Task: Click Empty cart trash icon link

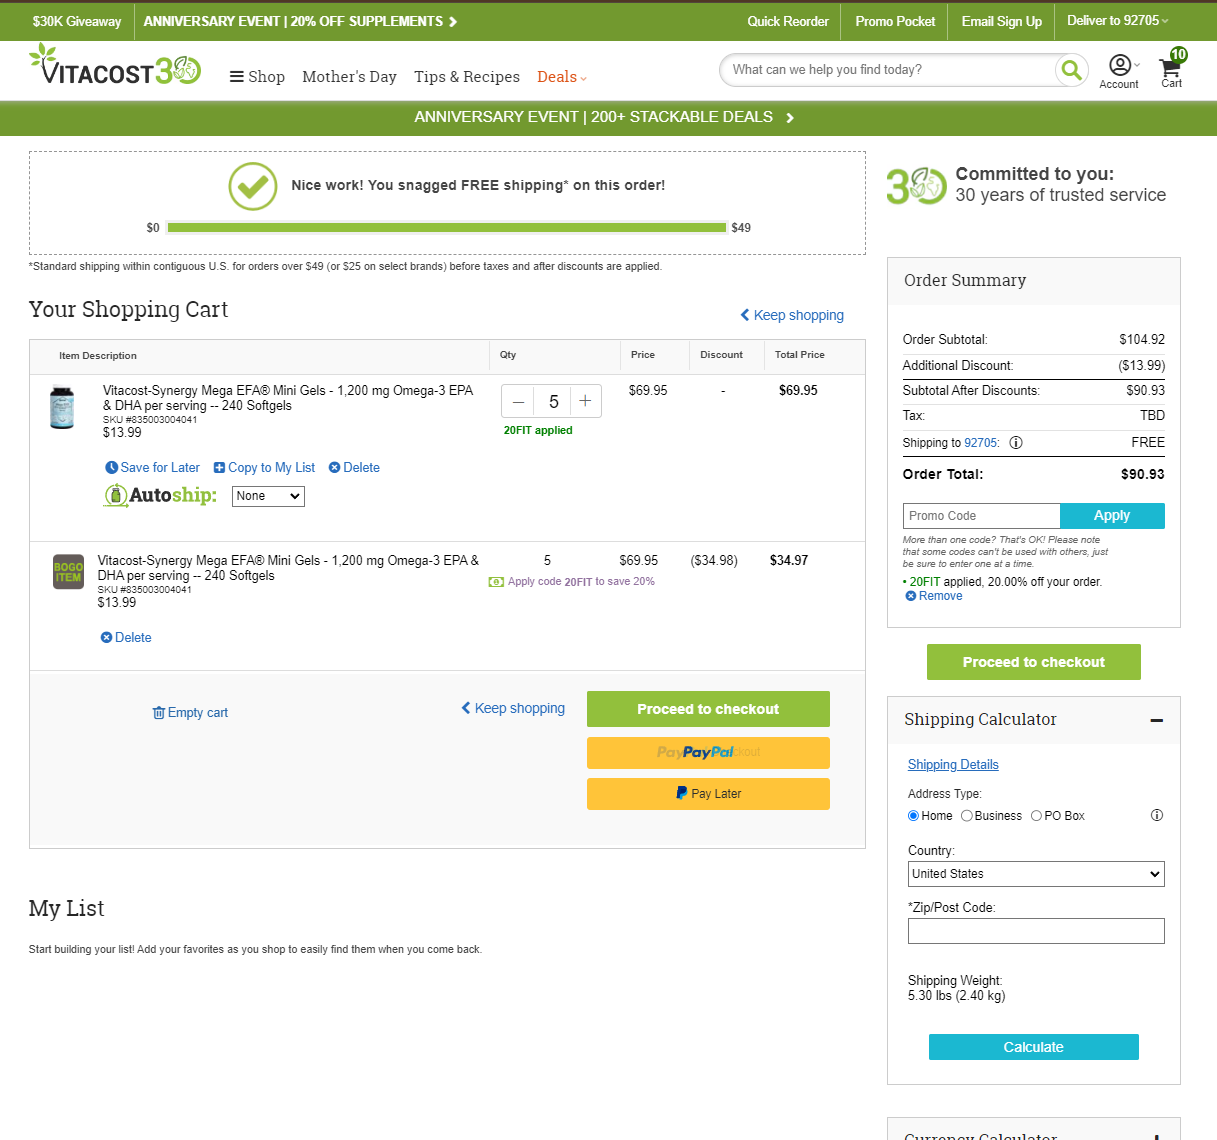Action: [x=190, y=713]
